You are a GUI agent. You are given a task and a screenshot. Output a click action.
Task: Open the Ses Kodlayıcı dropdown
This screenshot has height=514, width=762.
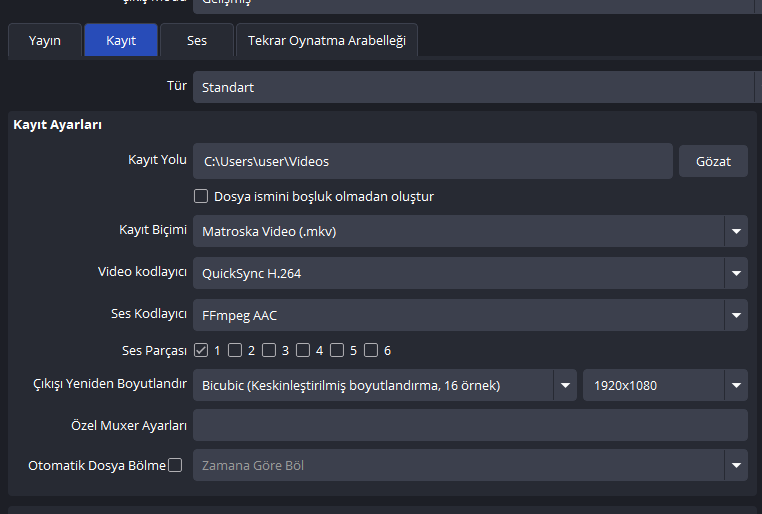click(470, 315)
